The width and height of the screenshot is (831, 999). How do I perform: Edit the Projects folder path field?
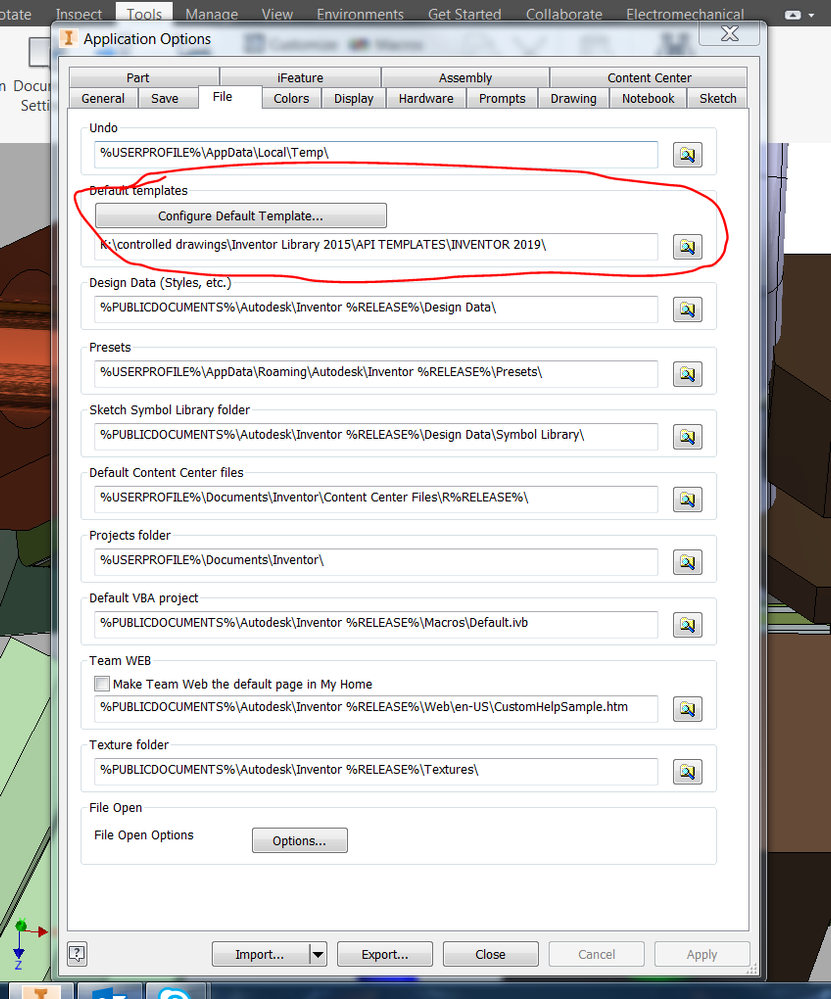[376, 561]
